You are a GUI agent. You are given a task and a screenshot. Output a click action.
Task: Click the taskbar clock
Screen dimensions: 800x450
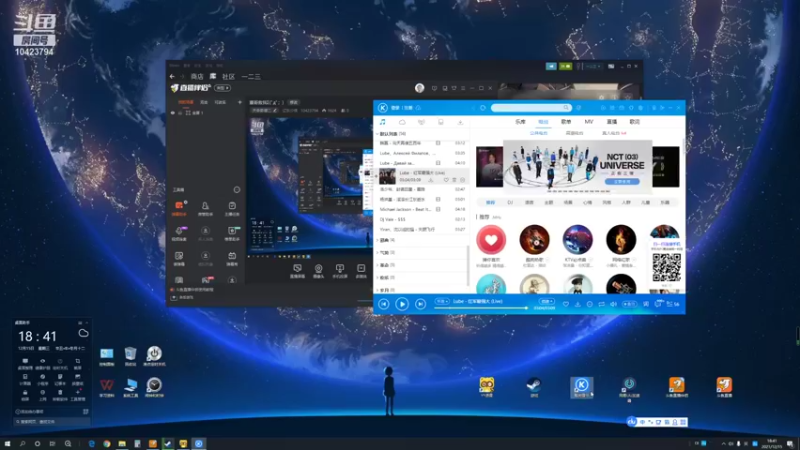click(x=771, y=444)
